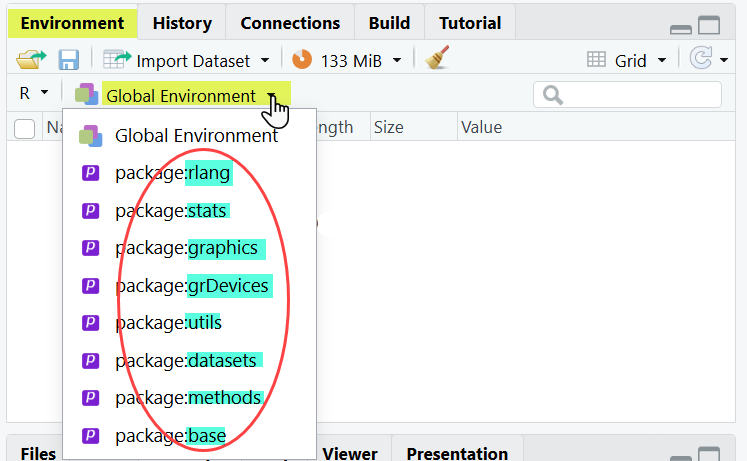Clear objects with the broom icon
747x461 pixels.
click(x=437, y=60)
